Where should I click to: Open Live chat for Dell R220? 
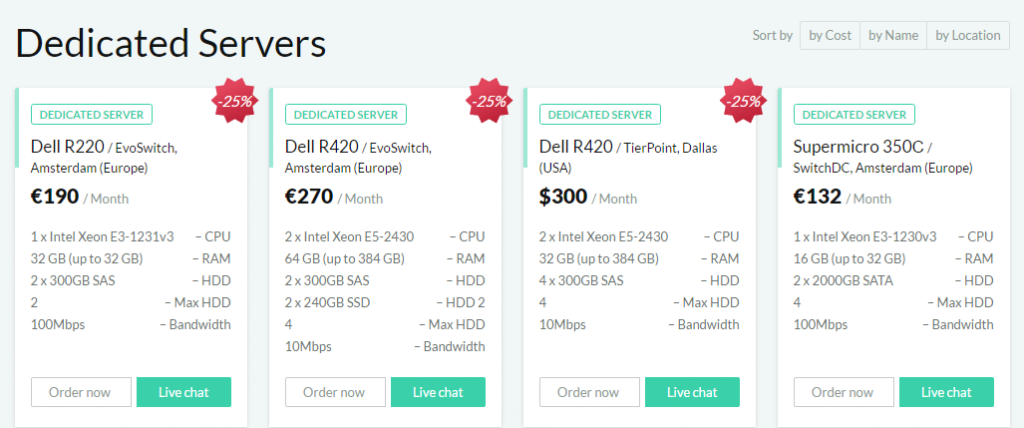pos(184,392)
